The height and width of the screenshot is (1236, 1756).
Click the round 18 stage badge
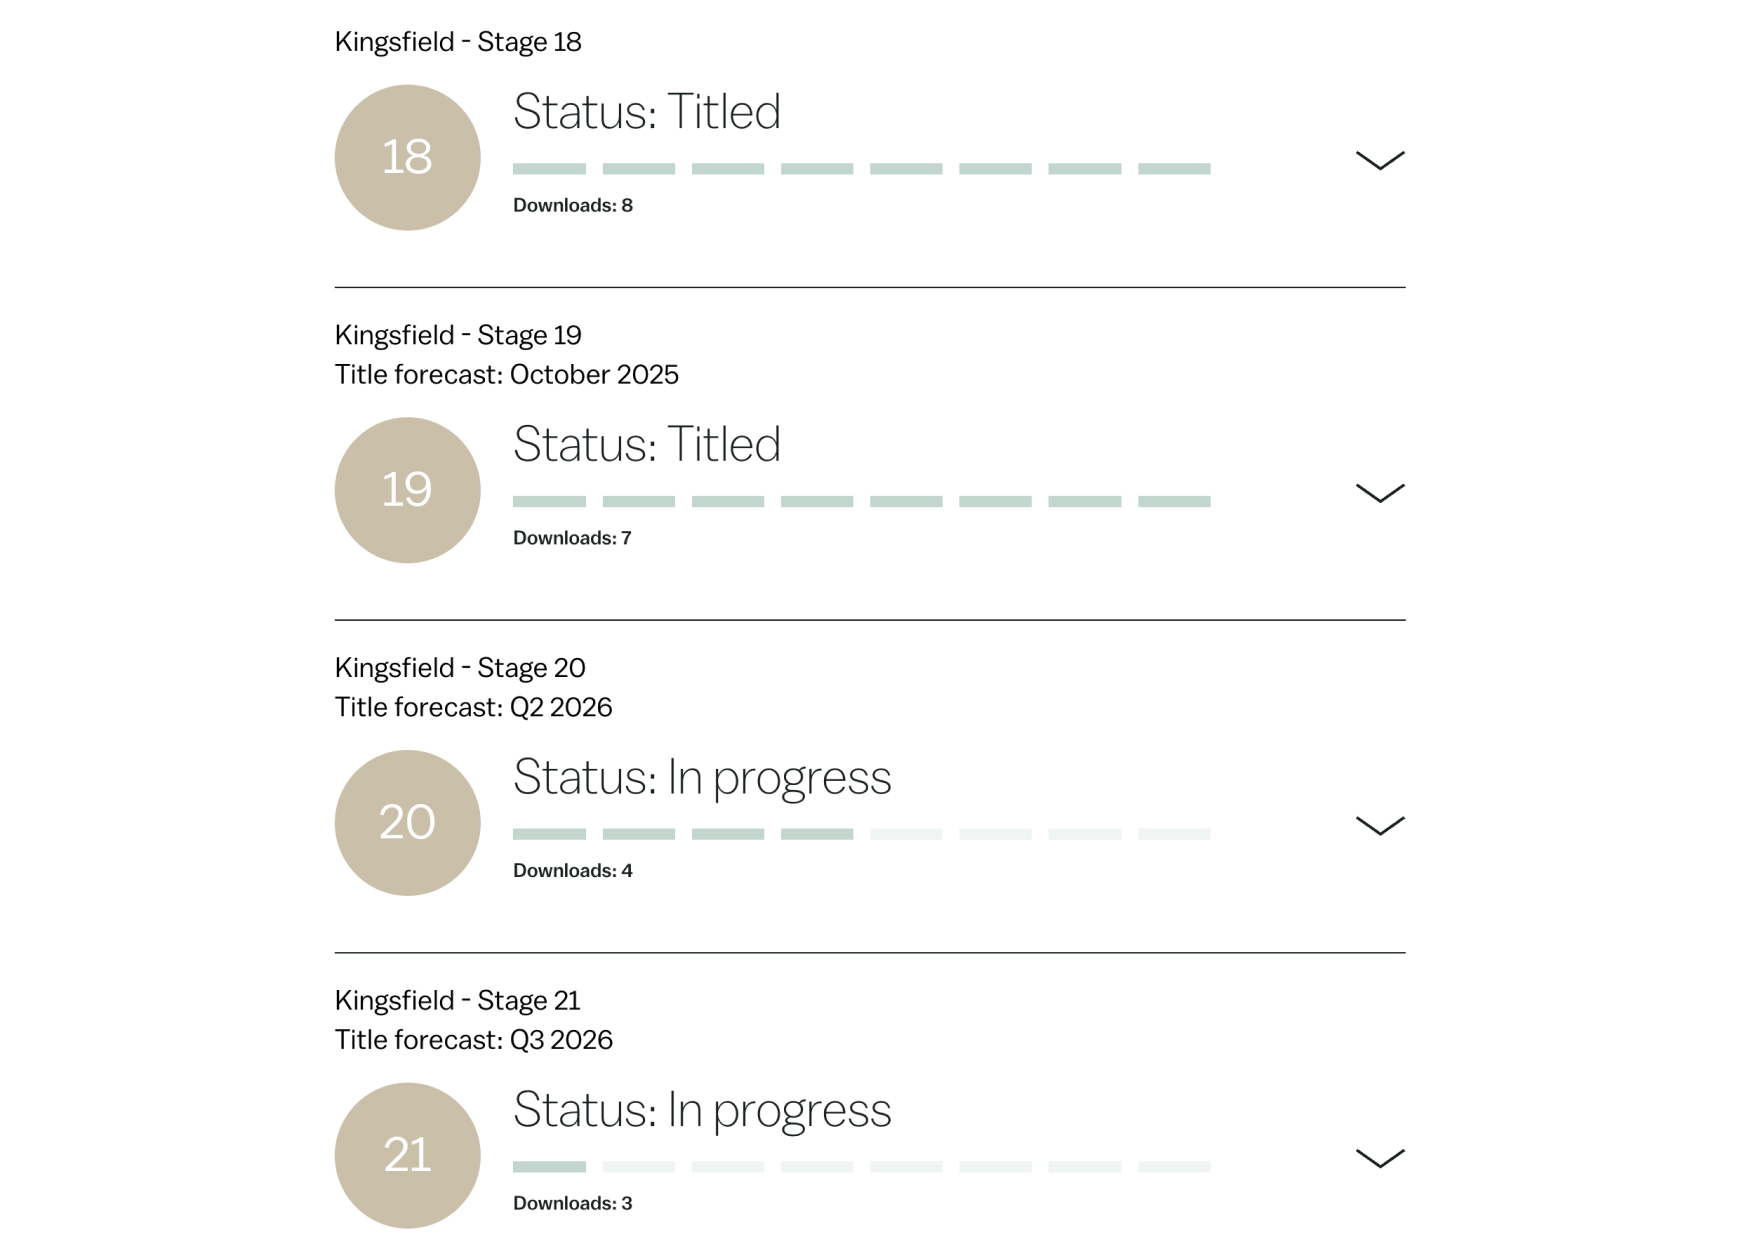[x=407, y=158]
